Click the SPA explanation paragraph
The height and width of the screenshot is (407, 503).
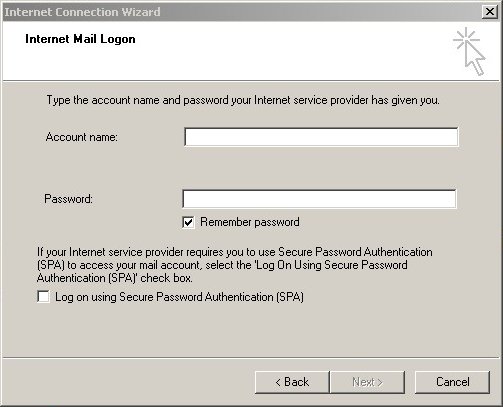point(235,265)
